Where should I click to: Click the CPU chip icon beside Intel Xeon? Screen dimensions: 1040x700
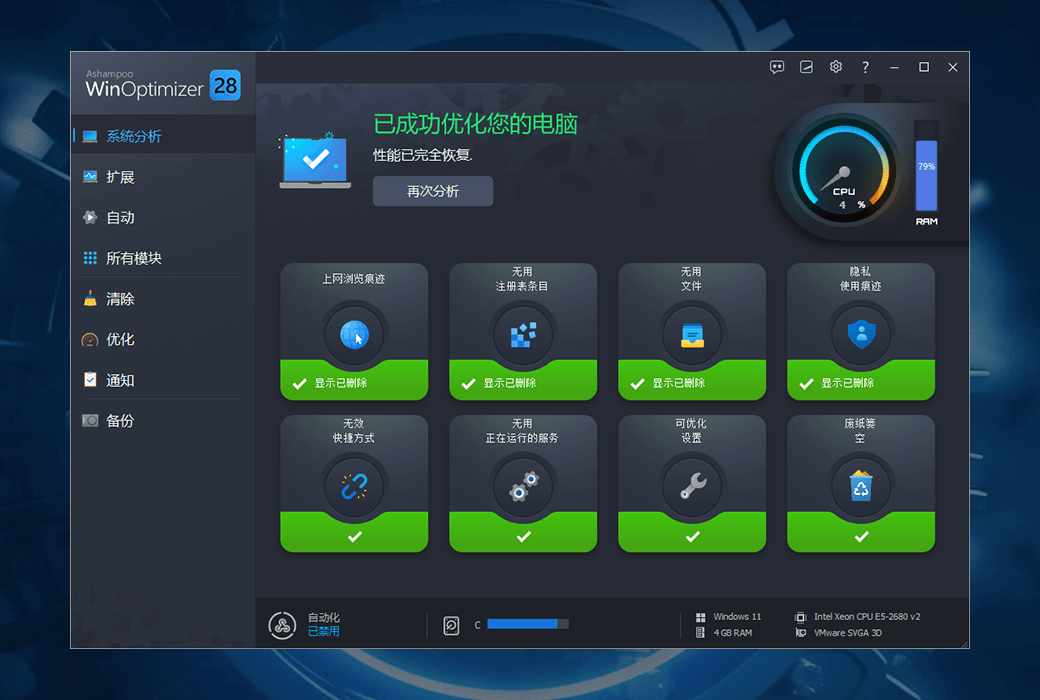pyautogui.click(x=801, y=617)
